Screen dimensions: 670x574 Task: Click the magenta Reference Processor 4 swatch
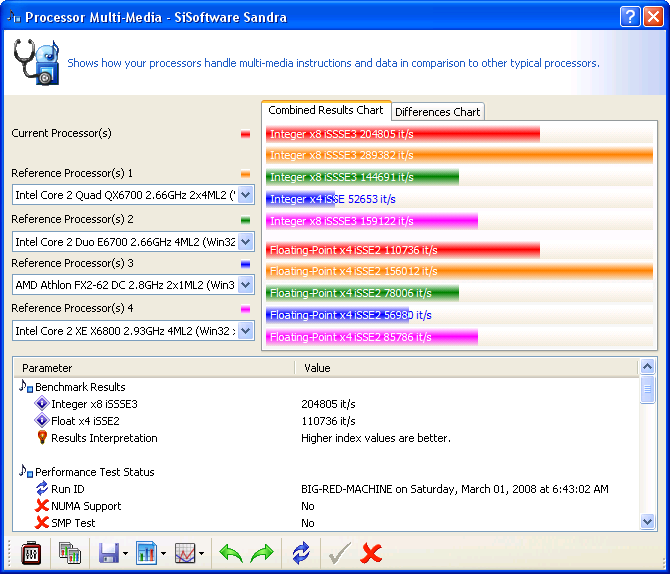245,309
